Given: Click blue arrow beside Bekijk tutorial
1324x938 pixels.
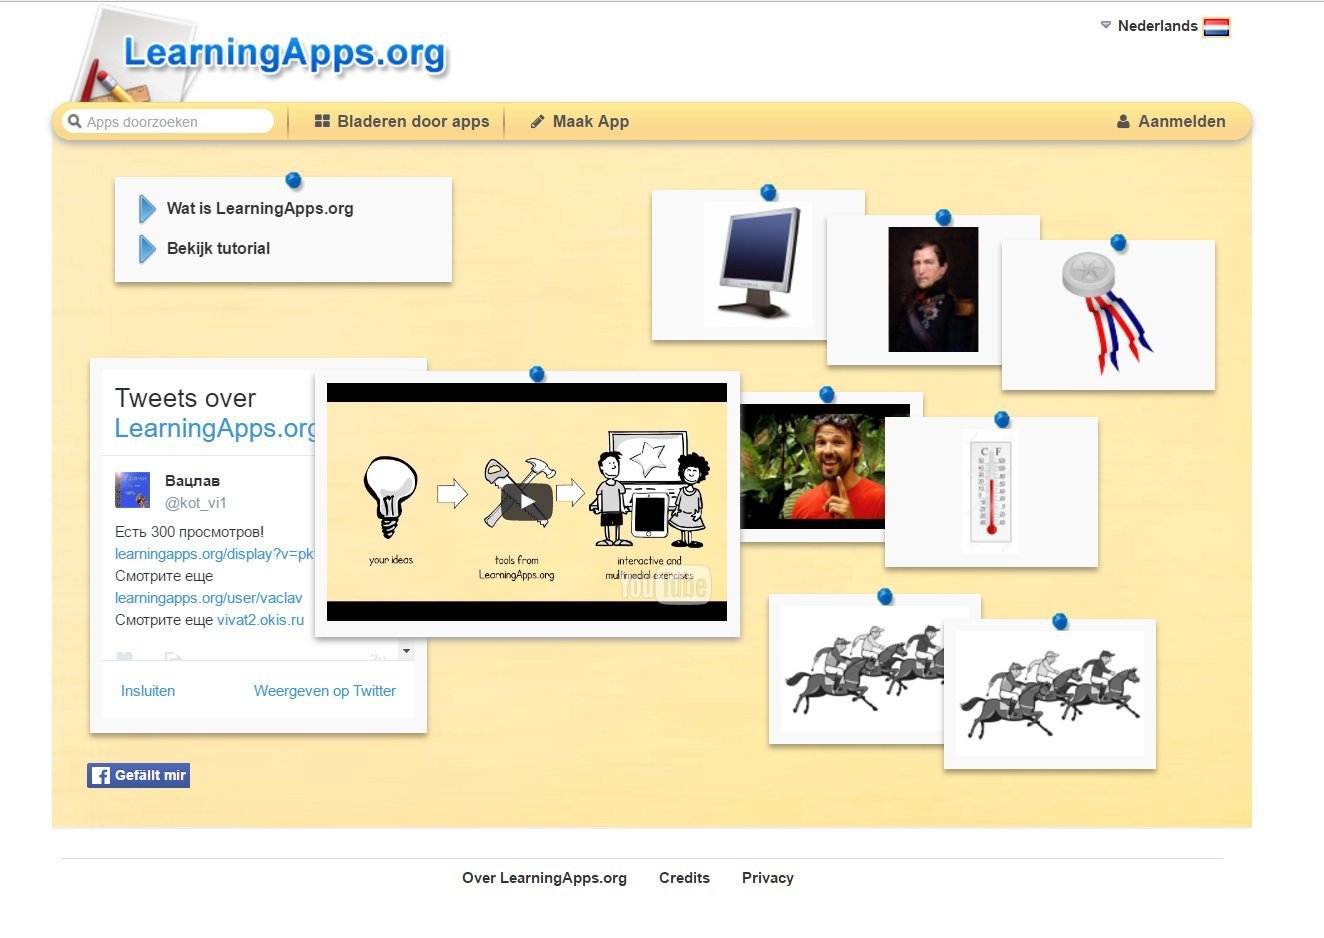Looking at the screenshot, I should coord(147,249).
